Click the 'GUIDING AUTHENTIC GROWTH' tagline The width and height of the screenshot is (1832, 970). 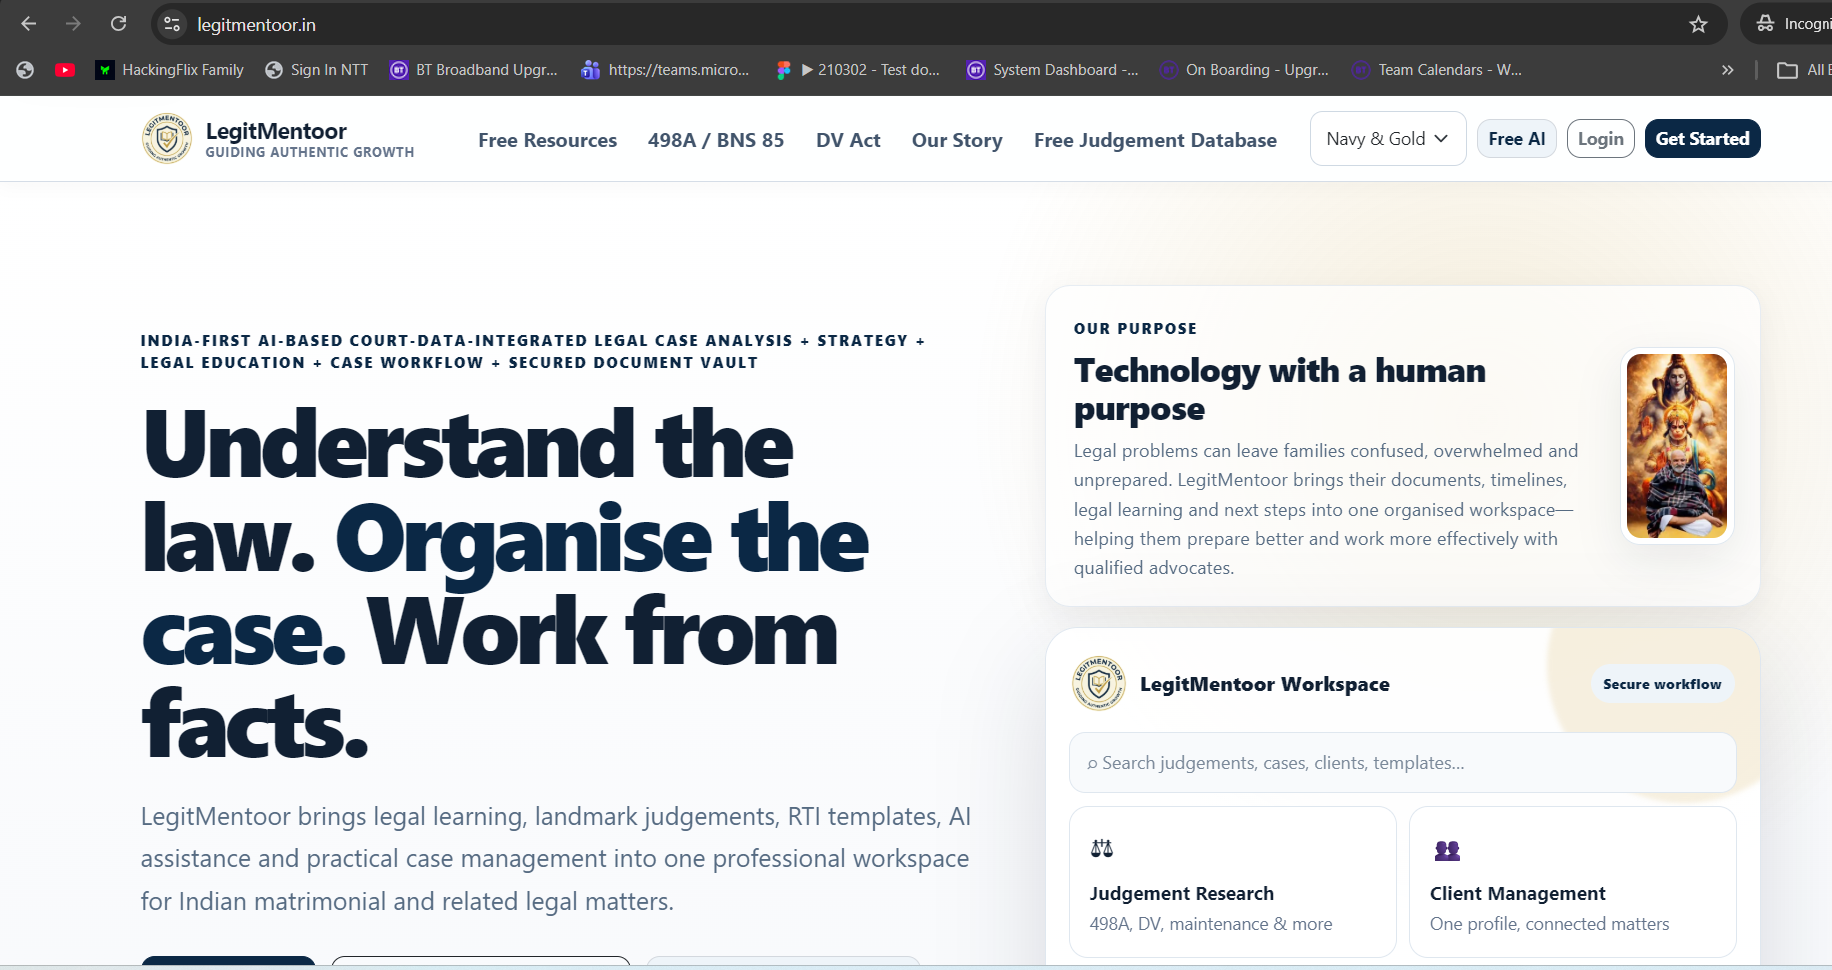(x=310, y=153)
